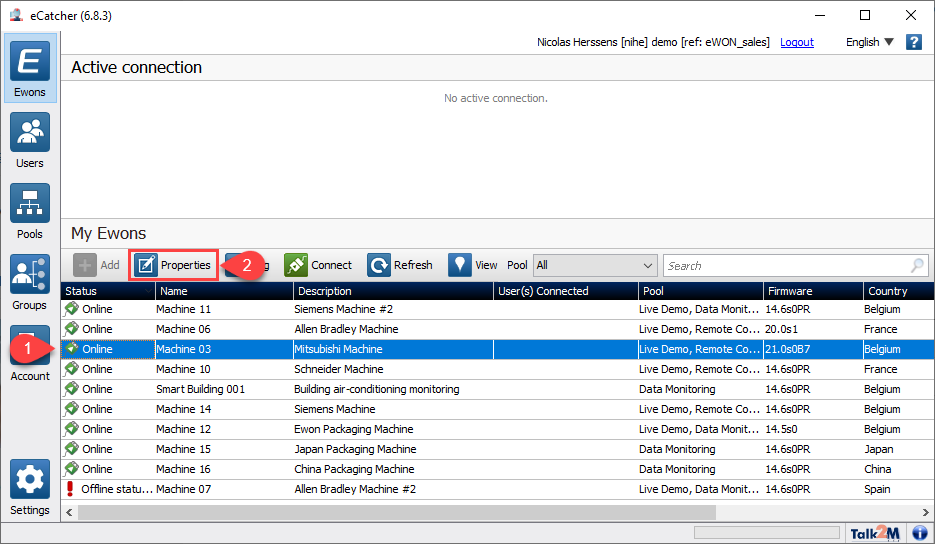Sort by User(s) Connected column header
This screenshot has height=544, width=935.
[566, 290]
